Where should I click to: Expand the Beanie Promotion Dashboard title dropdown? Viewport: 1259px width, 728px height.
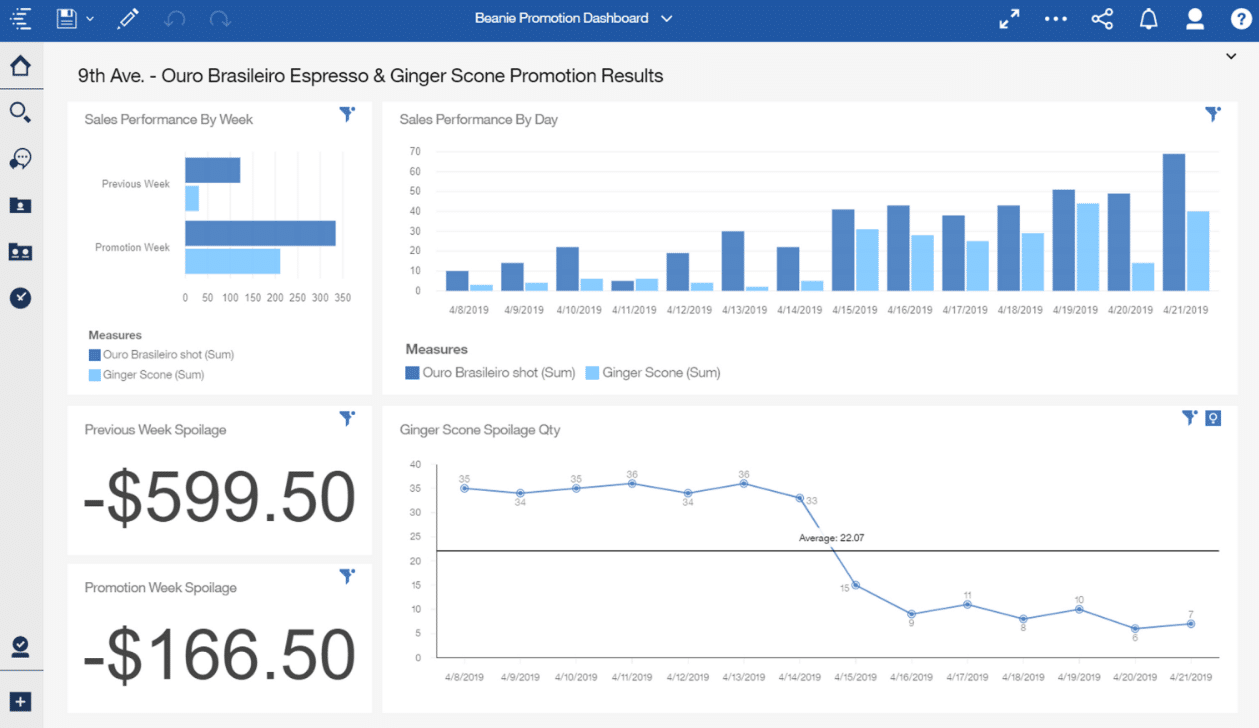tap(667, 19)
